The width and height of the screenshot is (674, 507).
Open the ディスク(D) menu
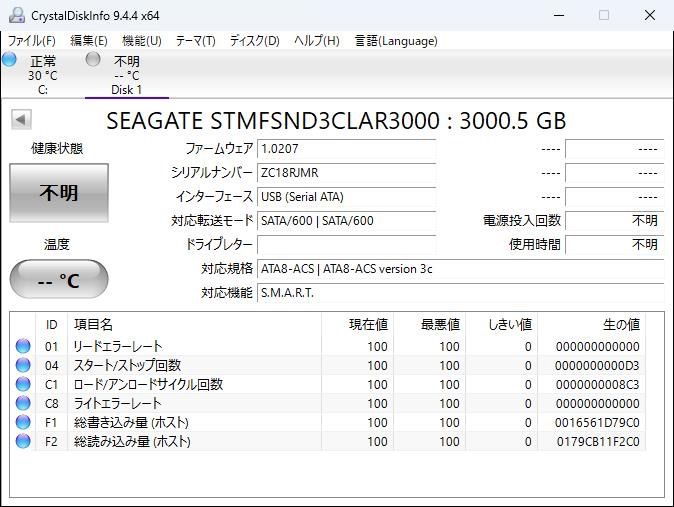tap(254, 41)
